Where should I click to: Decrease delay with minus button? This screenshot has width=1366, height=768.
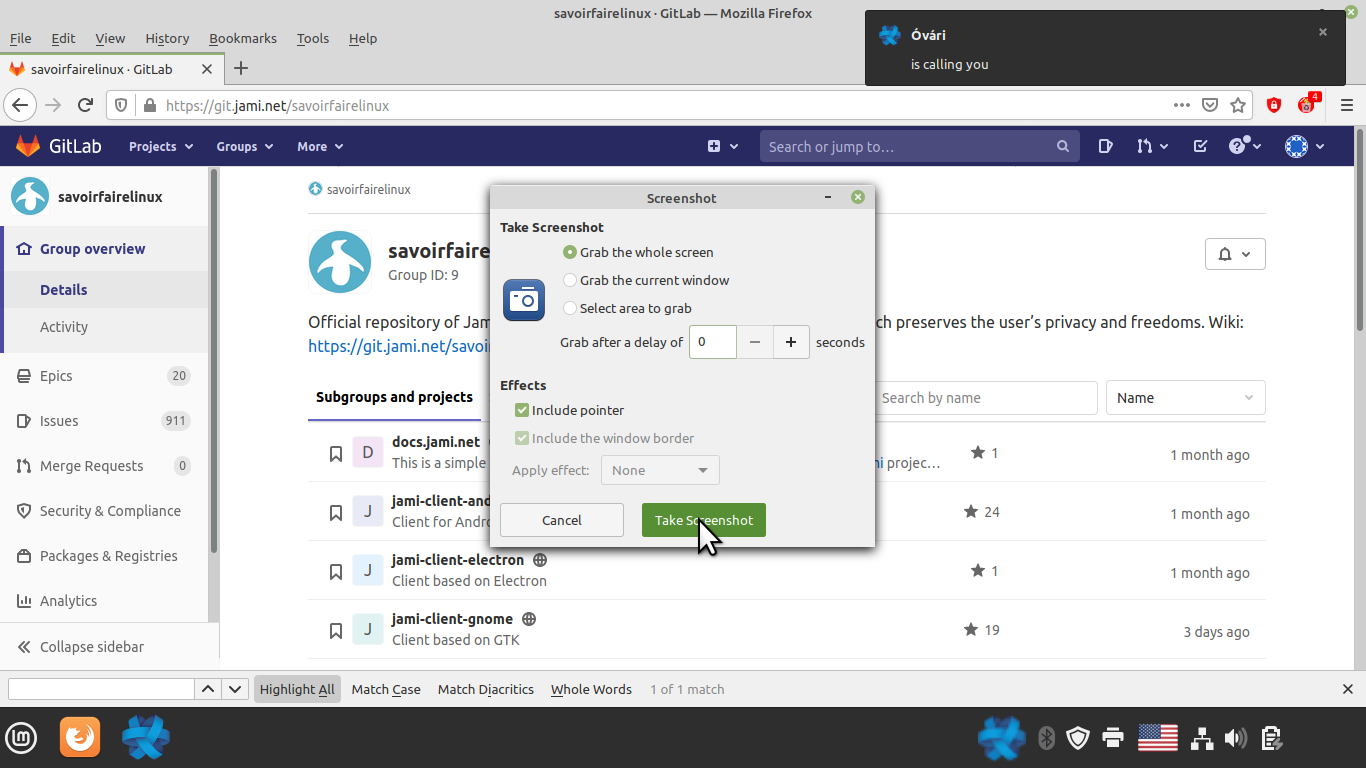(x=755, y=342)
